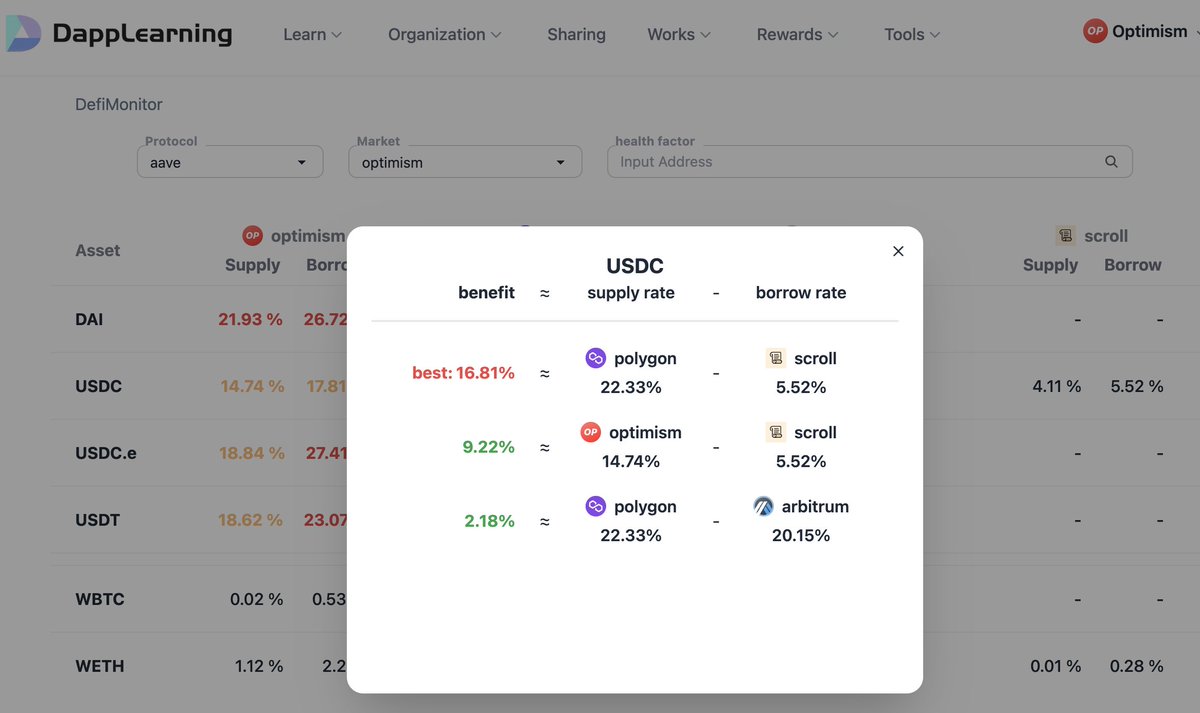Click the USDC.e supply rate 18.84 %
This screenshot has width=1200, height=713.
(x=251, y=453)
